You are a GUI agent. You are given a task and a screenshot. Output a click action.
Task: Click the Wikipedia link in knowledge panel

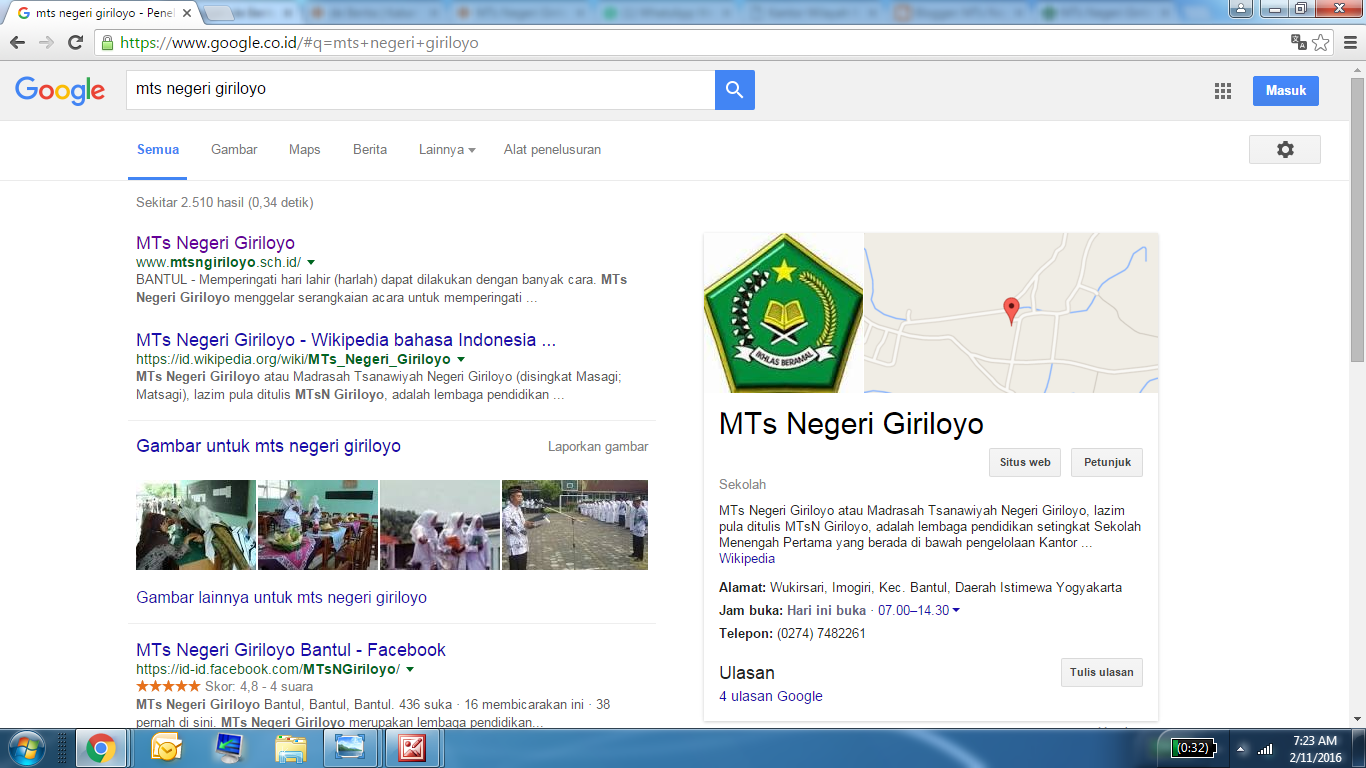(747, 558)
